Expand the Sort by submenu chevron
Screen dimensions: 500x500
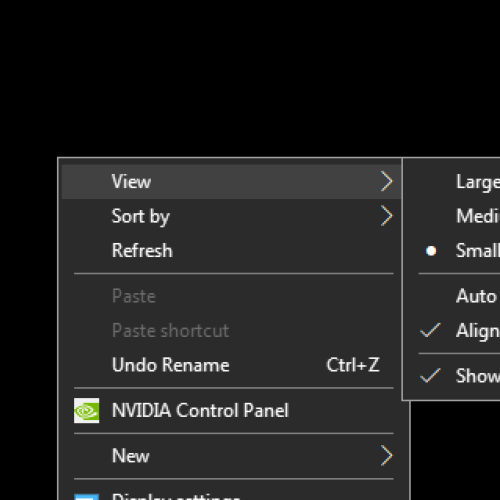pyautogui.click(x=387, y=216)
